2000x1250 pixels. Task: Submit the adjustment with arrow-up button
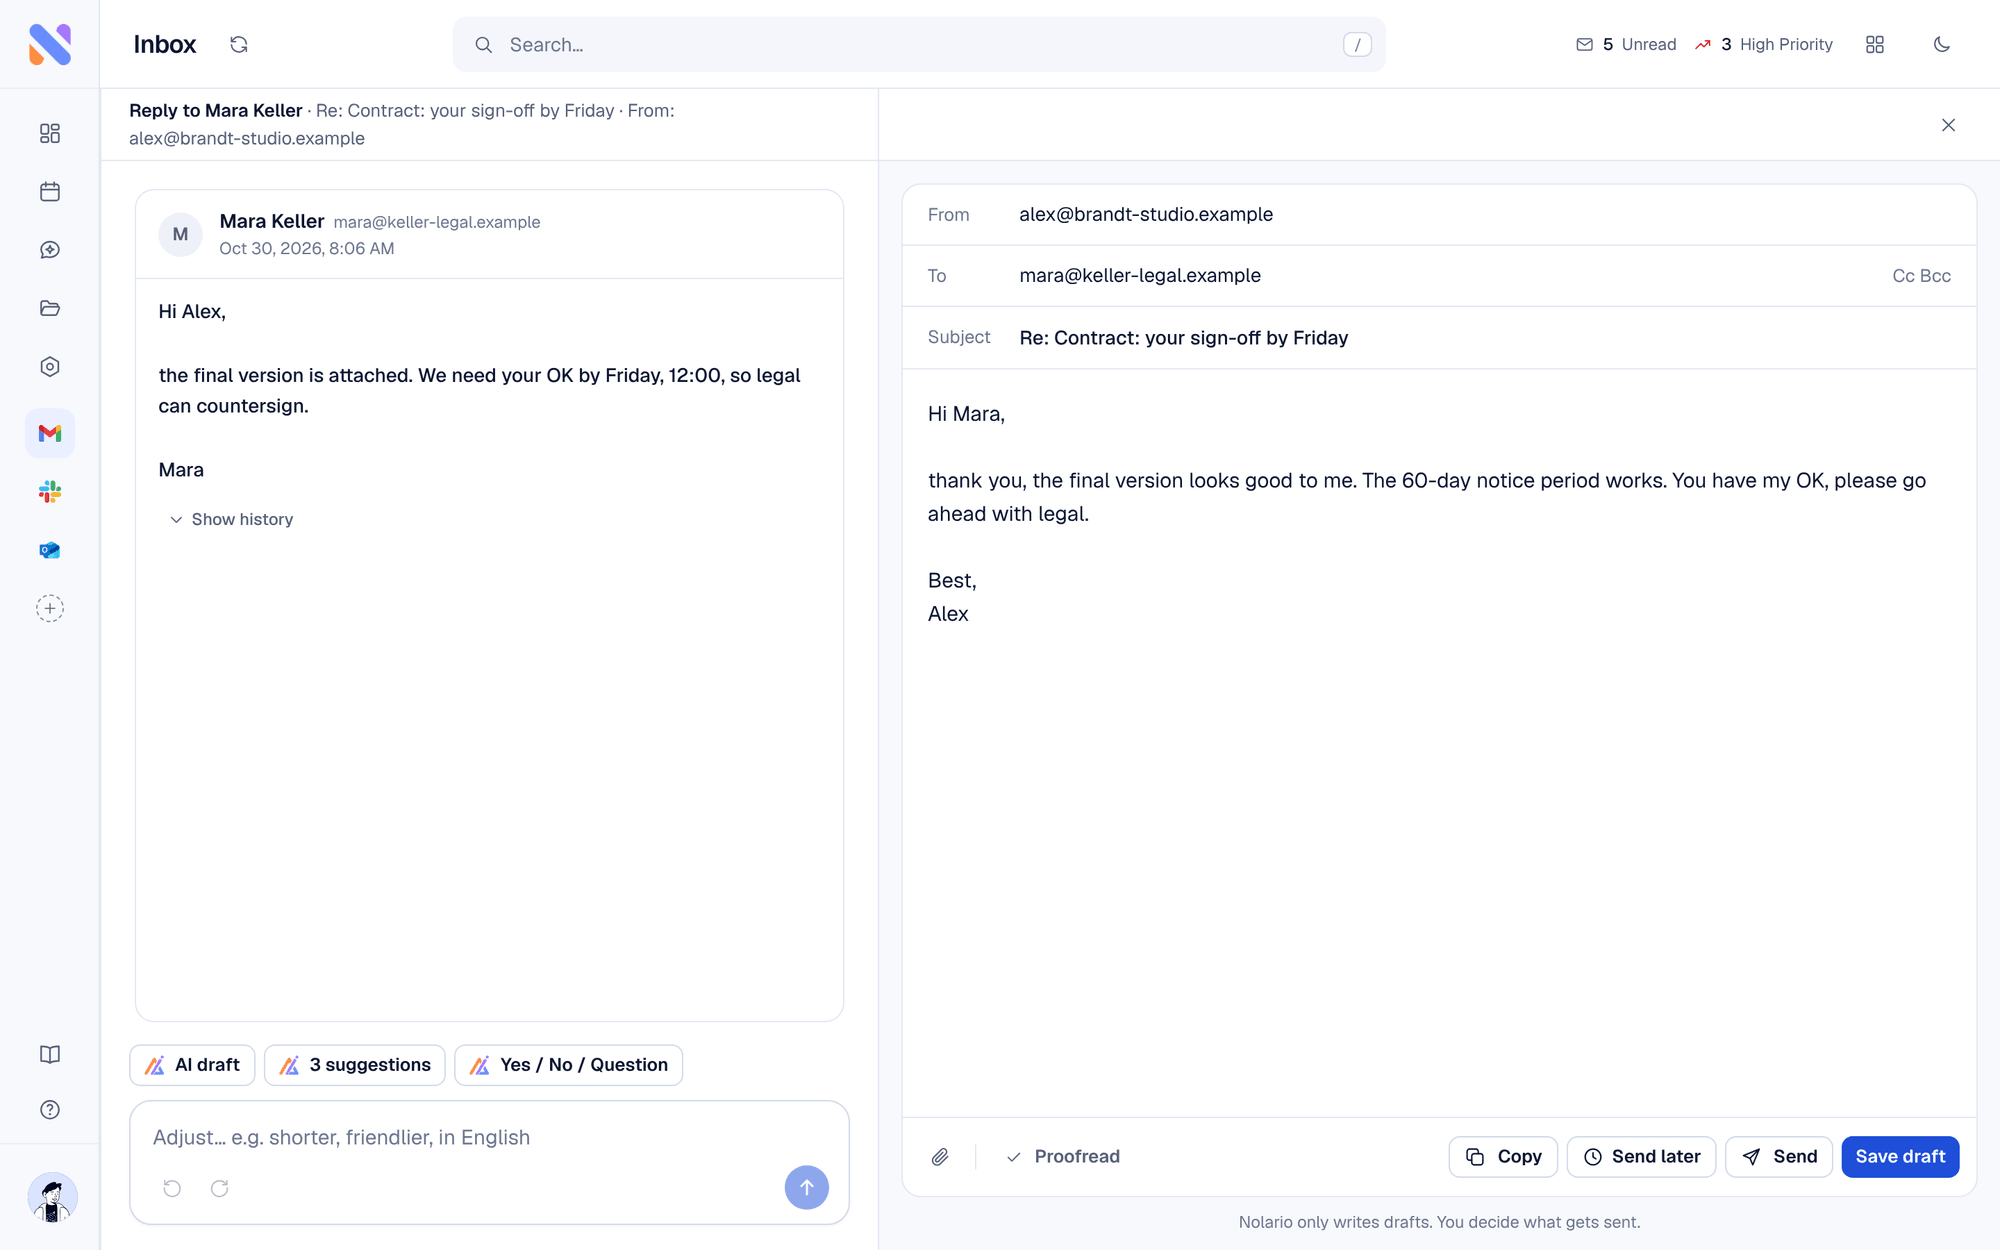click(806, 1188)
